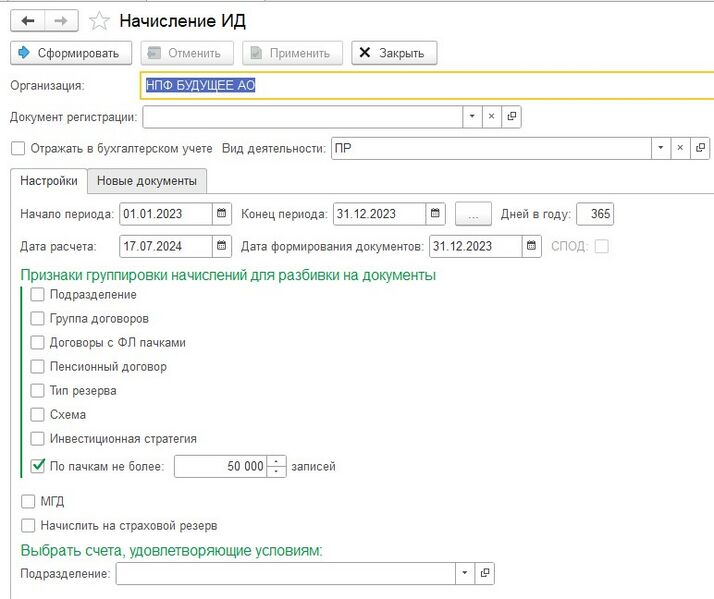Expand the Документ регистрации dropdown
Image resolution: width=714 pixels, height=599 pixels.
tap(471, 117)
